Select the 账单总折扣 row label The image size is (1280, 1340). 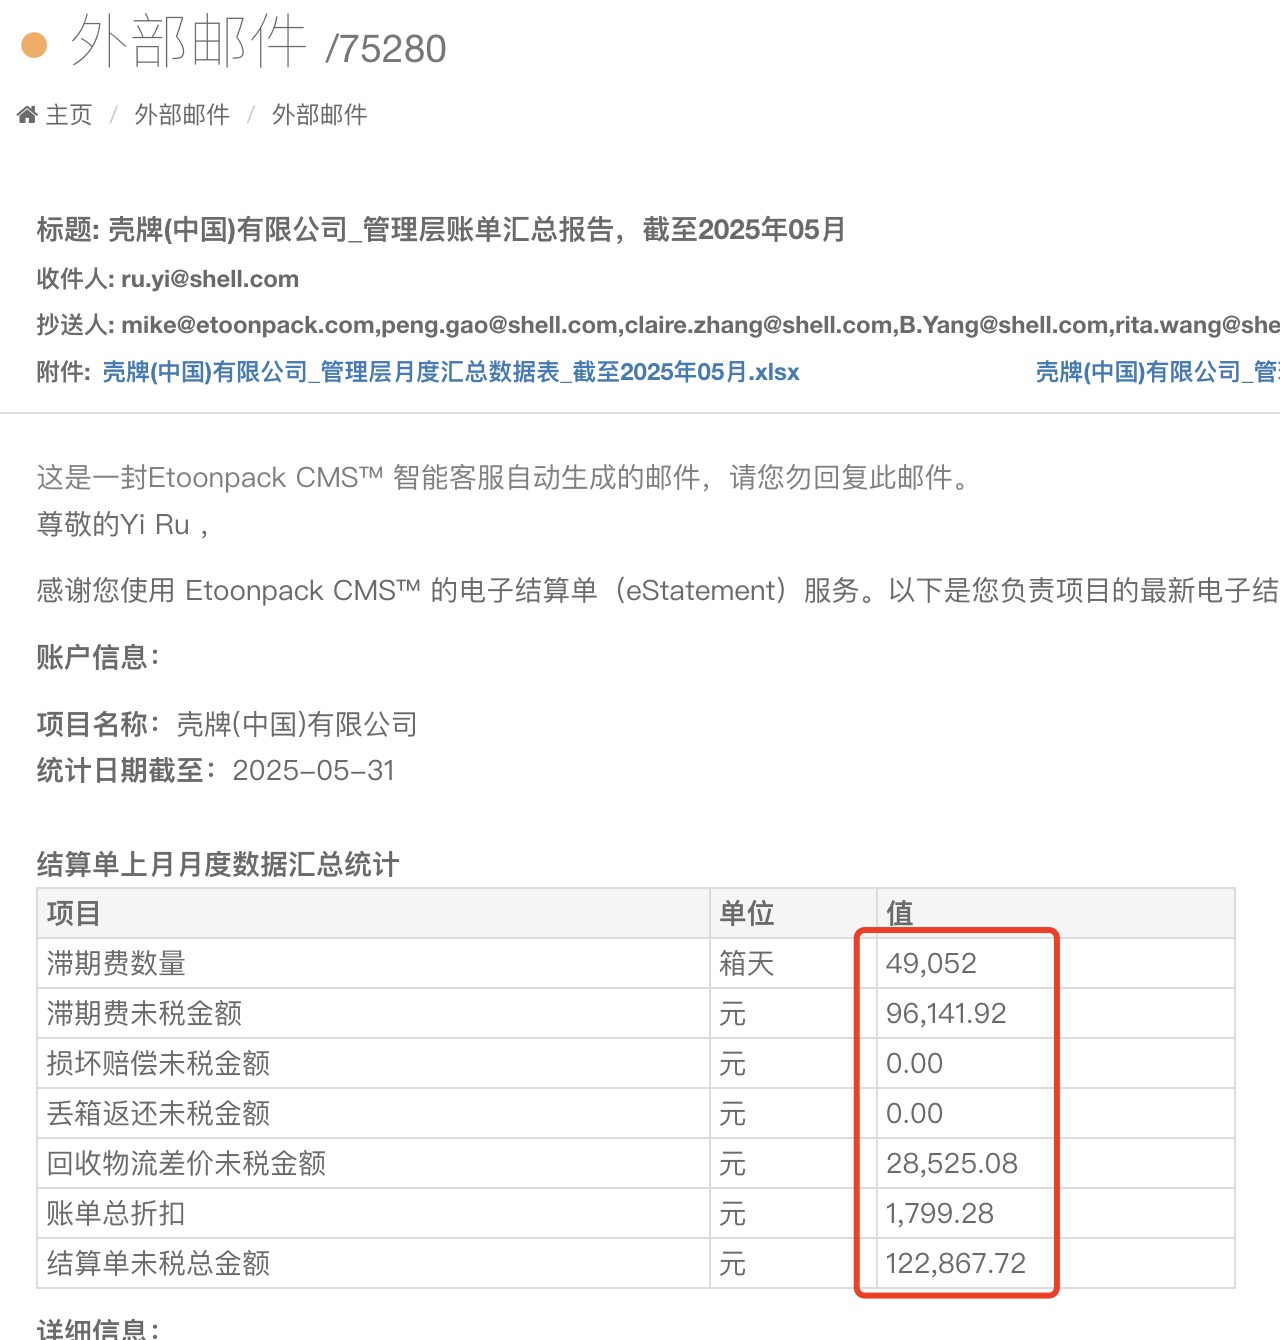(116, 1214)
